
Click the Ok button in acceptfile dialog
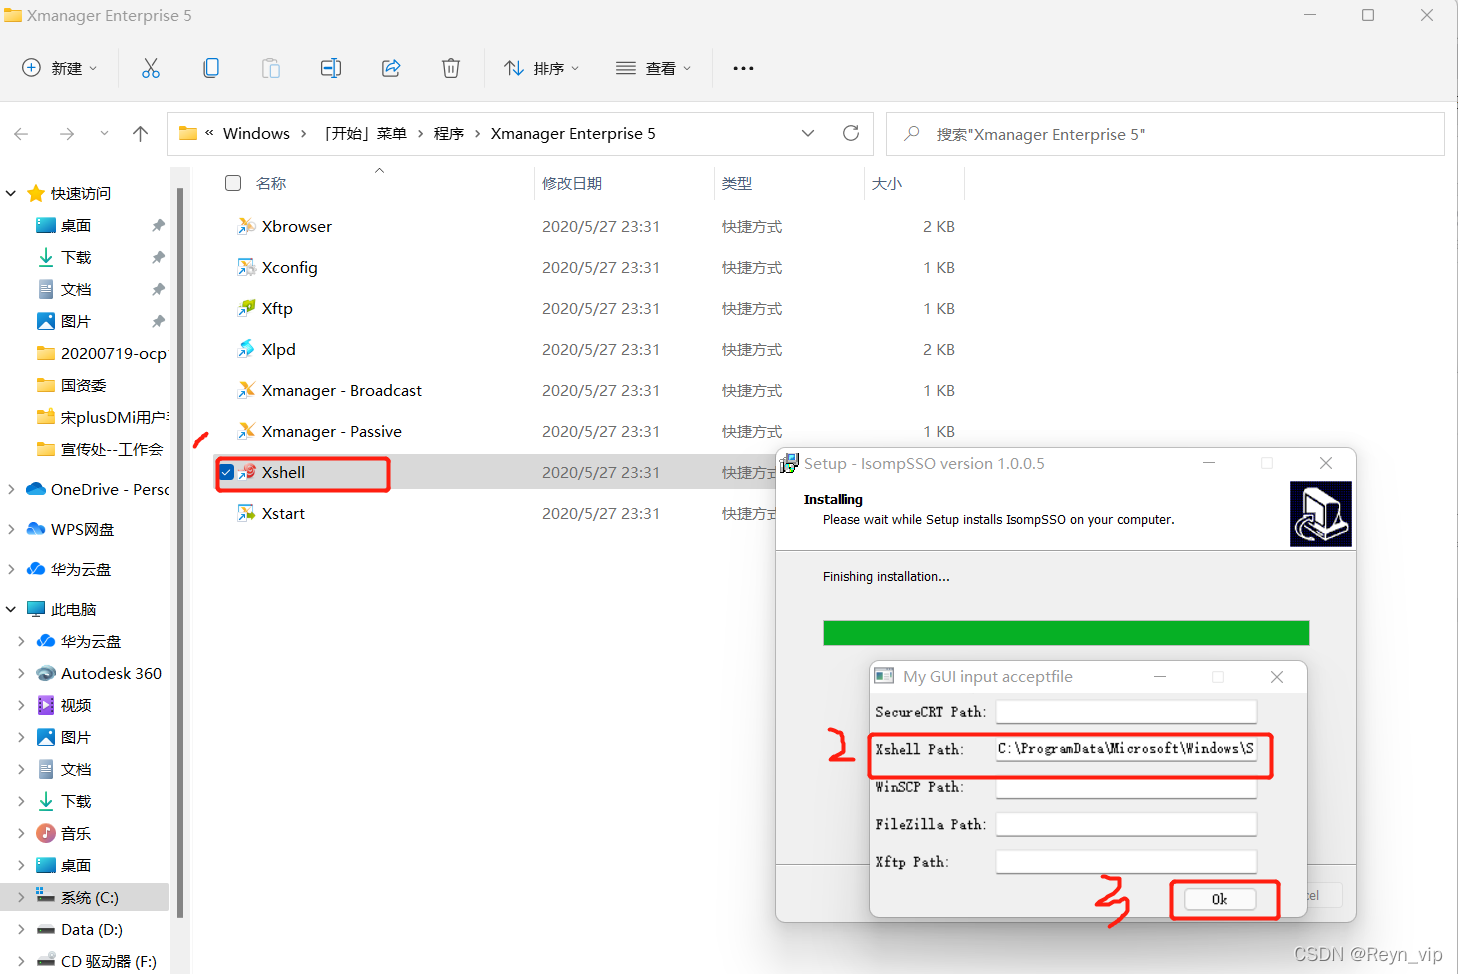pyautogui.click(x=1220, y=899)
